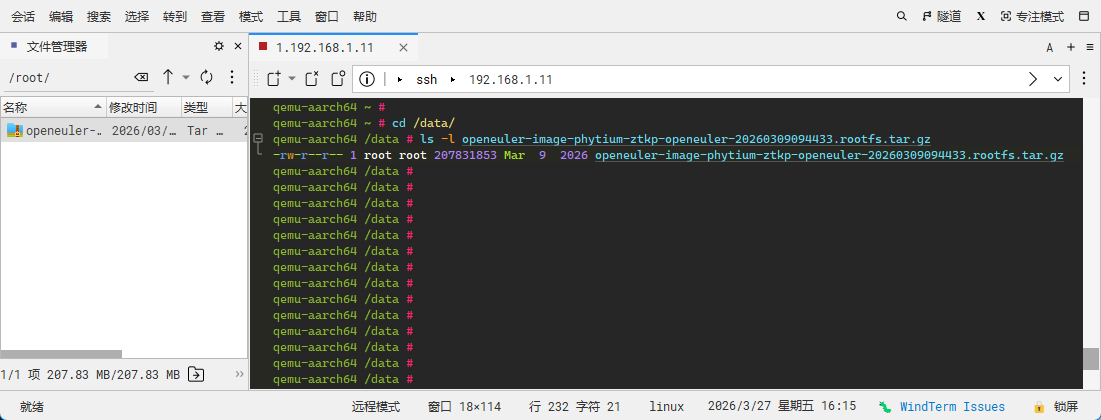1101x420 pixels.
Task: Click the refresh icon in file manager
Action: coord(207,77)
